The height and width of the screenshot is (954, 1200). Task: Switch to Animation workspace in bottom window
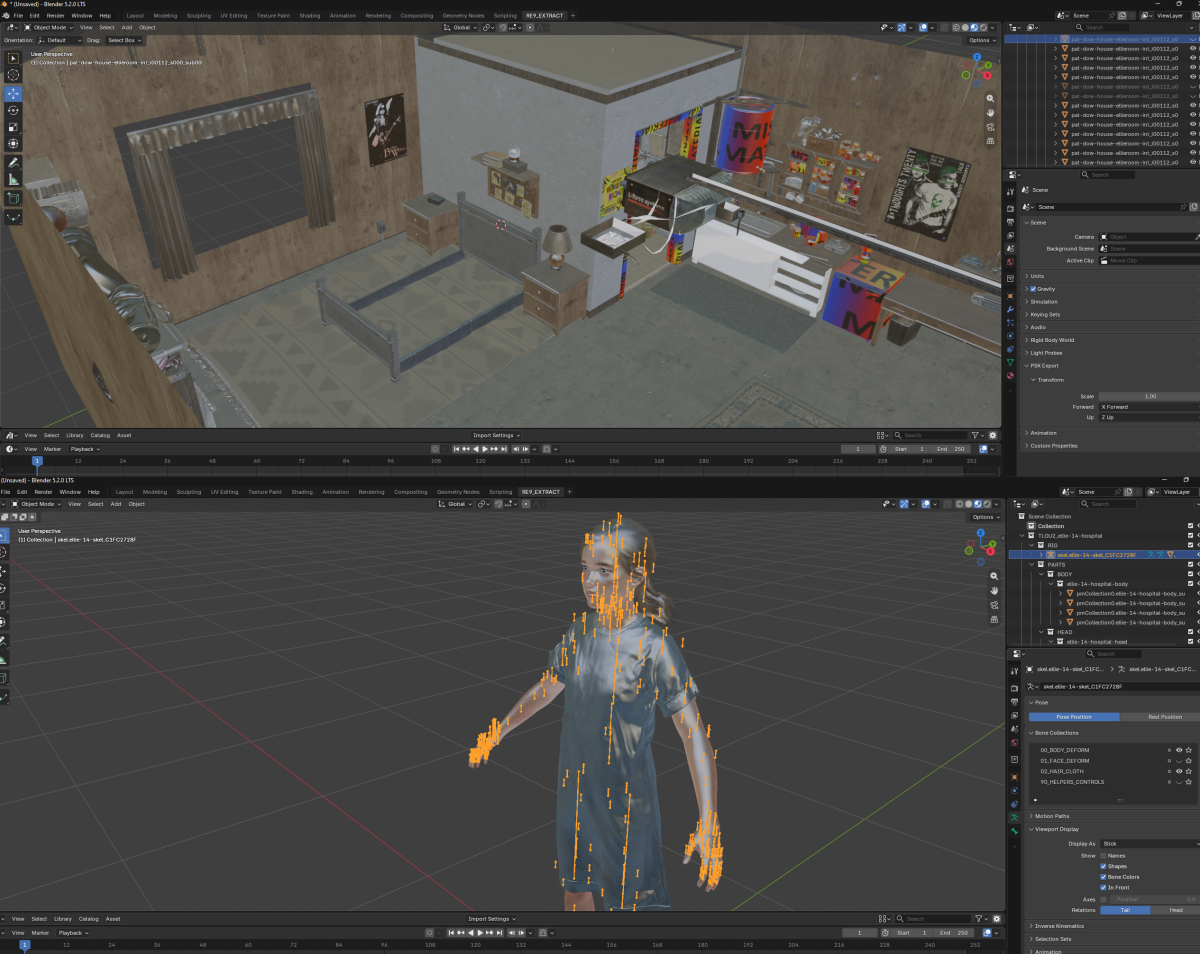click(336, 492)
